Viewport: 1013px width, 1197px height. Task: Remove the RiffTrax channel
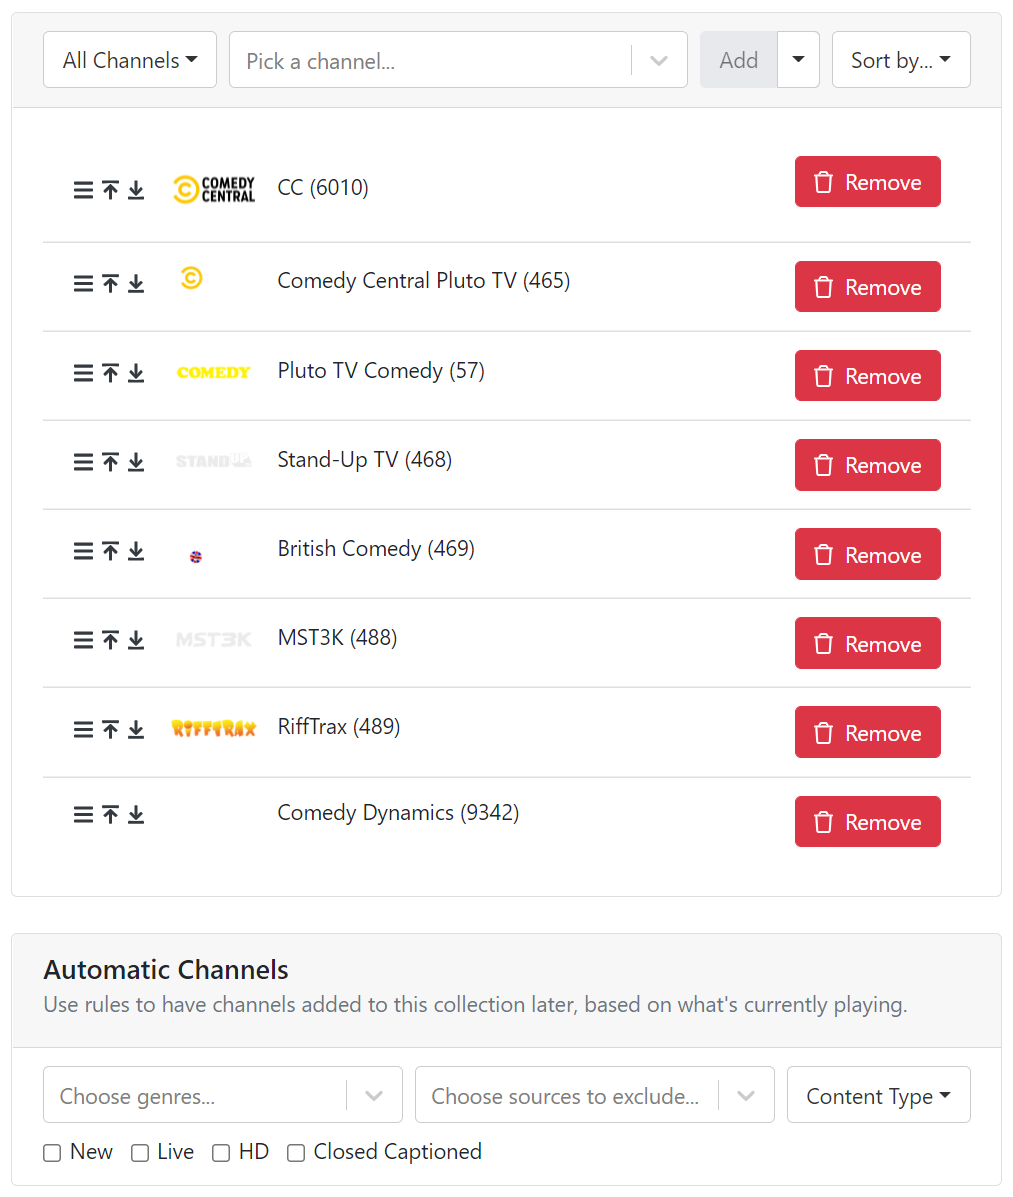pos(867,732)
